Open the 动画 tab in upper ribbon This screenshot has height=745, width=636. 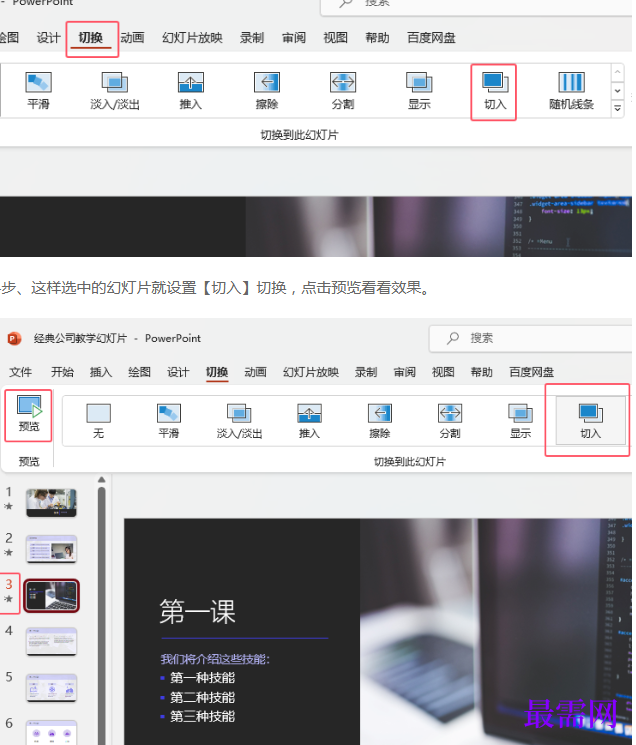(x=132, y=38)
